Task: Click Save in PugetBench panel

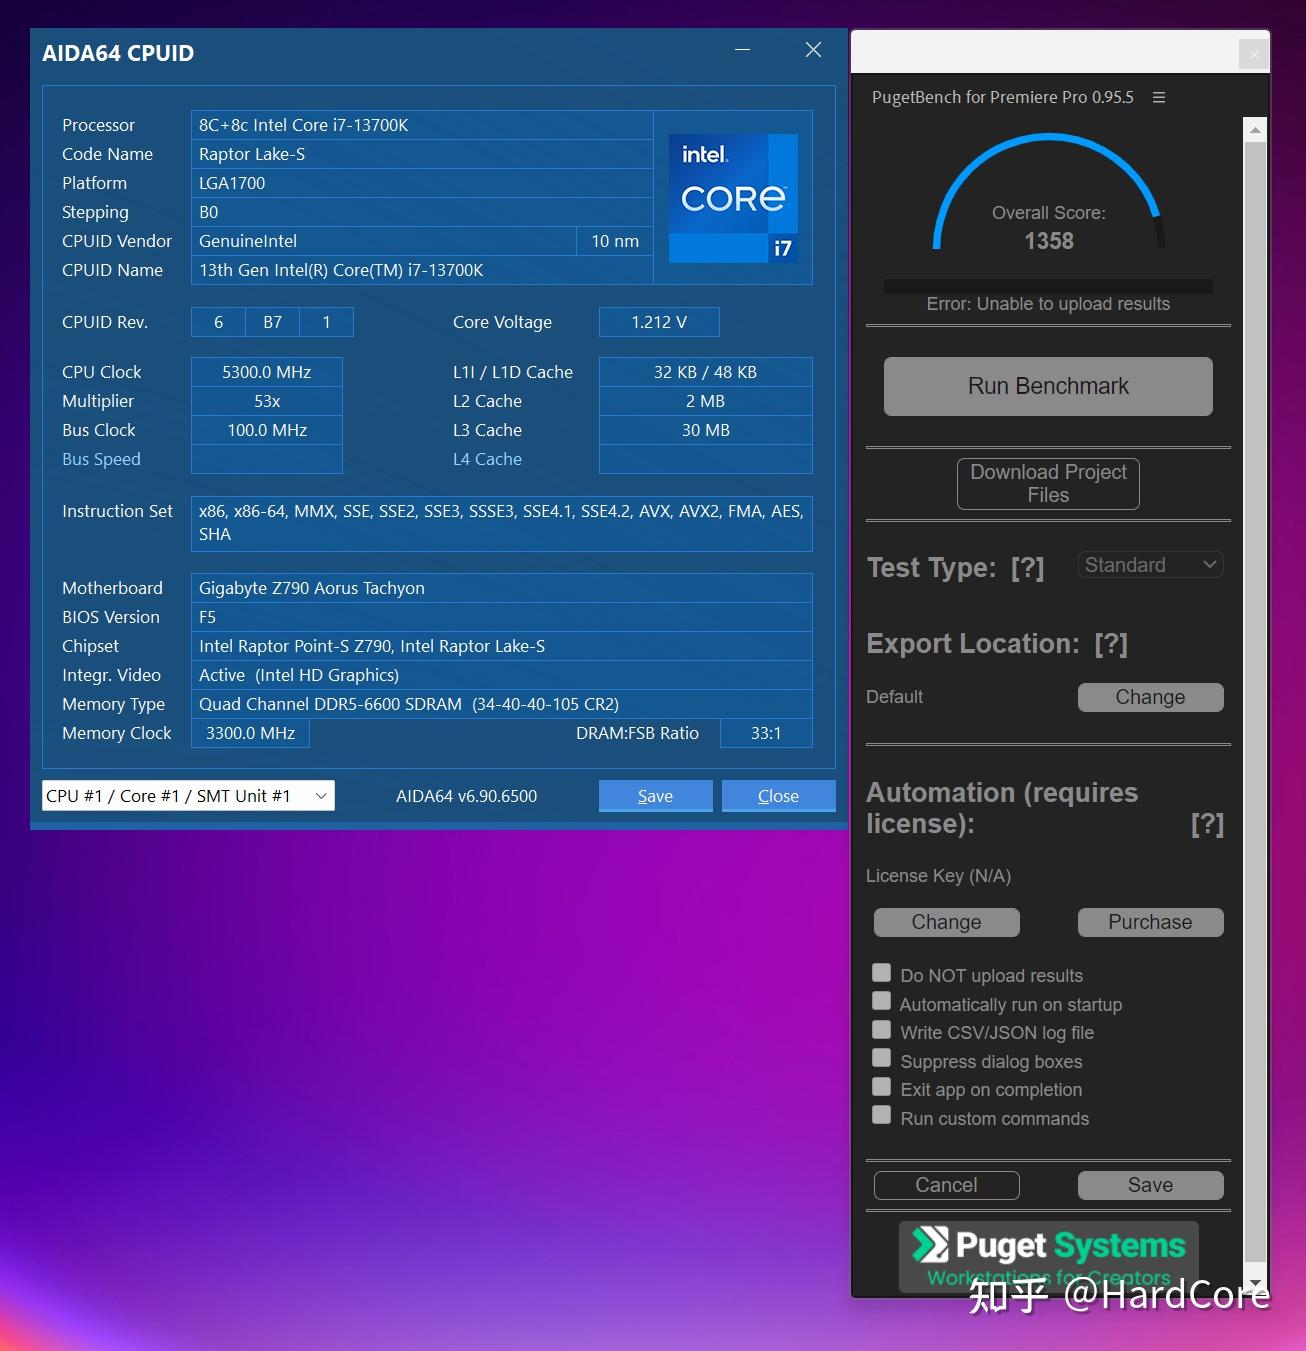Action: [1150, 1185]
